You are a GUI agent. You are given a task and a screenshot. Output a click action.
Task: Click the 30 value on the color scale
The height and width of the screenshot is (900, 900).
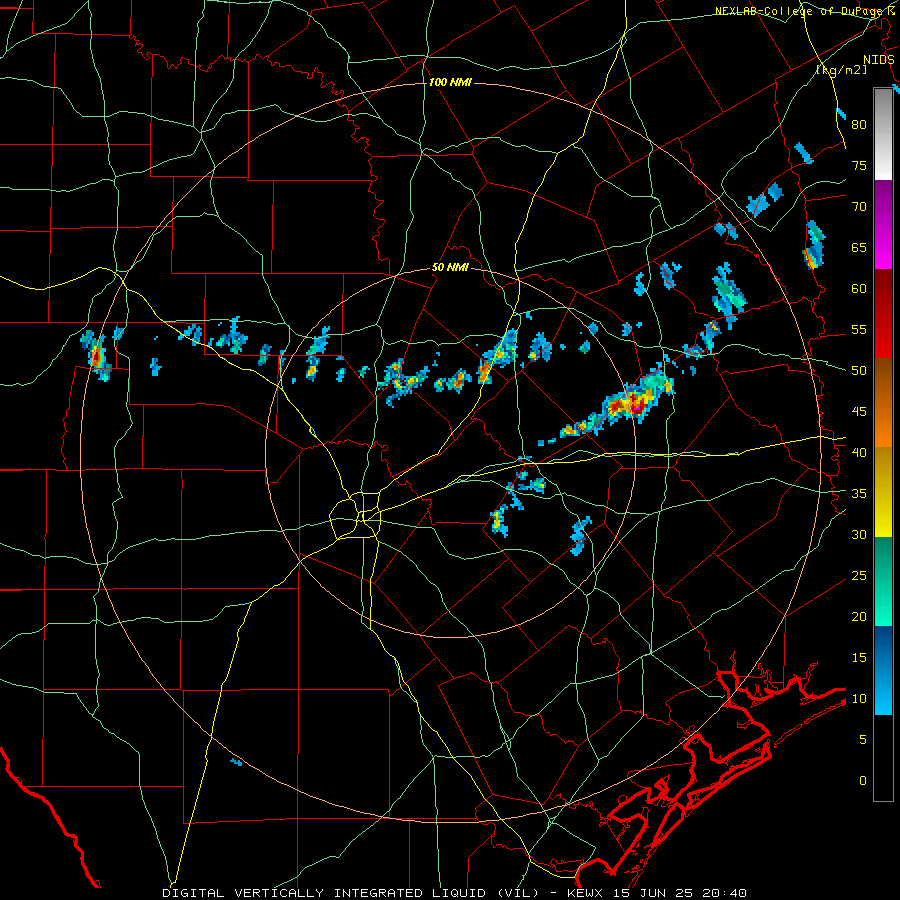pyautogui.click(x=859, y=534)
